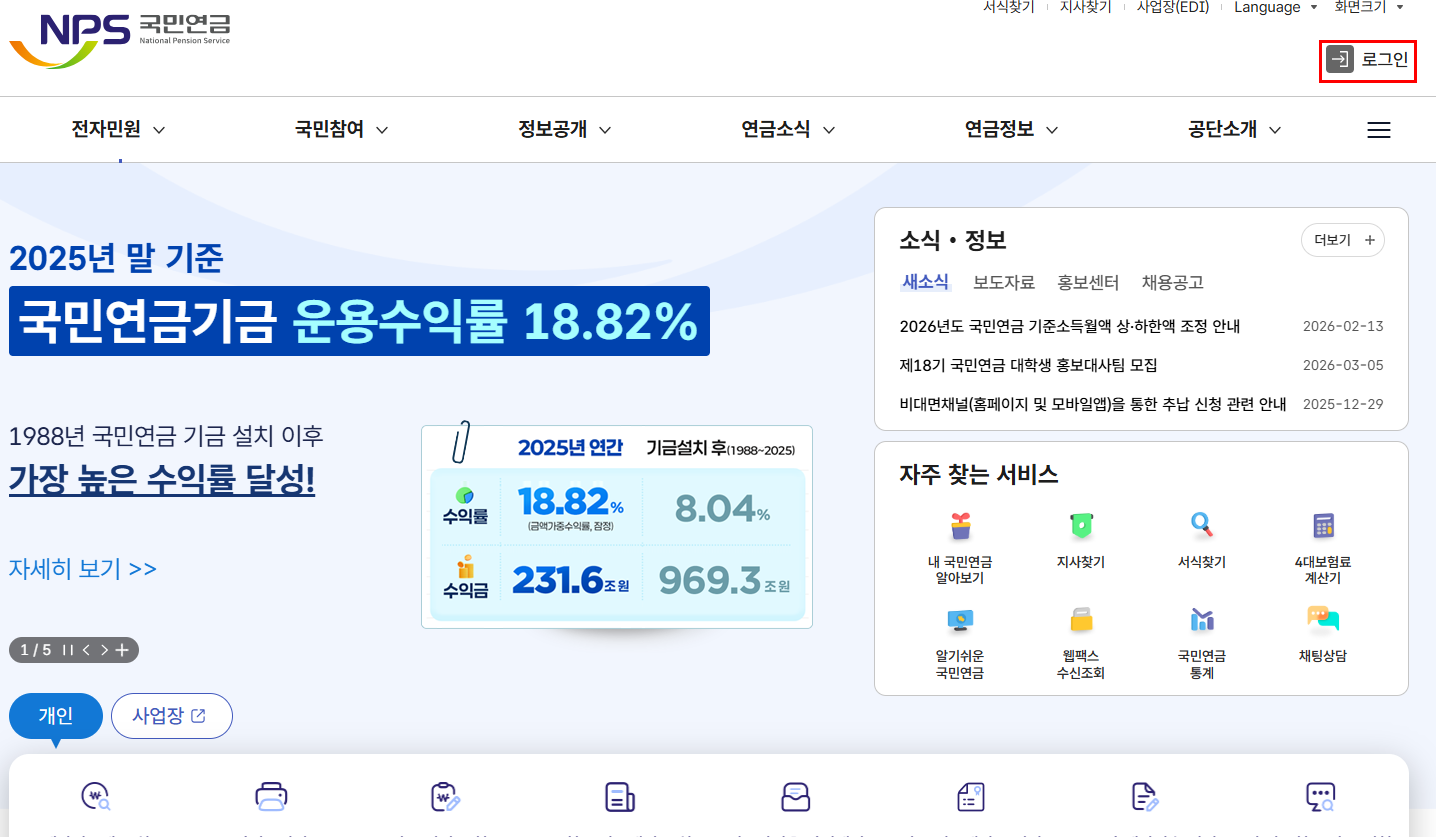This screenshot has width=1436, height=837.
Task: Click the inbox tray icon in 개인 panel
Action: 796,797
